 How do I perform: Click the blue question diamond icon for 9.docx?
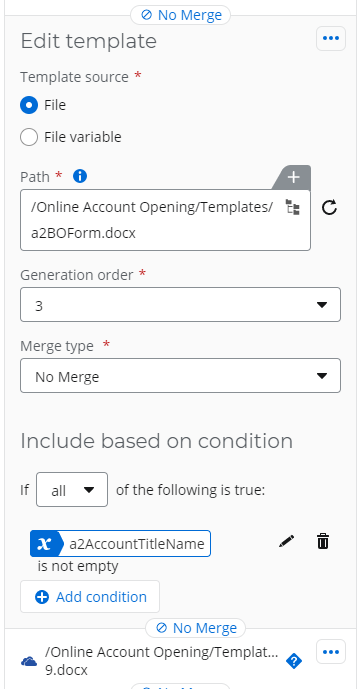point(294,660)
